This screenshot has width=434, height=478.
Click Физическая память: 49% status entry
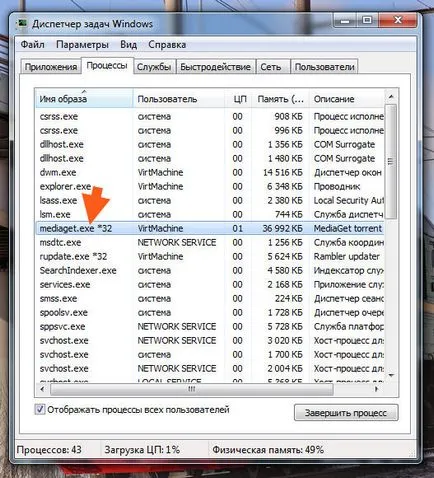(268, 450)
